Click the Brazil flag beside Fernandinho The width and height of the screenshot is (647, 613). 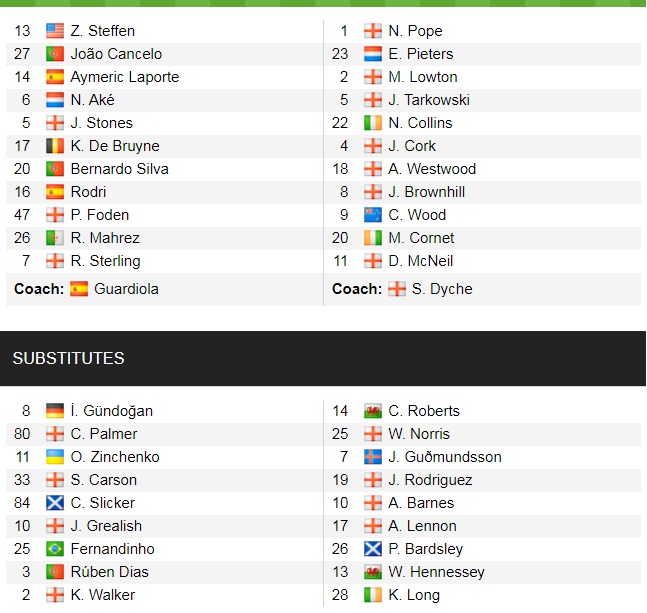point(54,549)
